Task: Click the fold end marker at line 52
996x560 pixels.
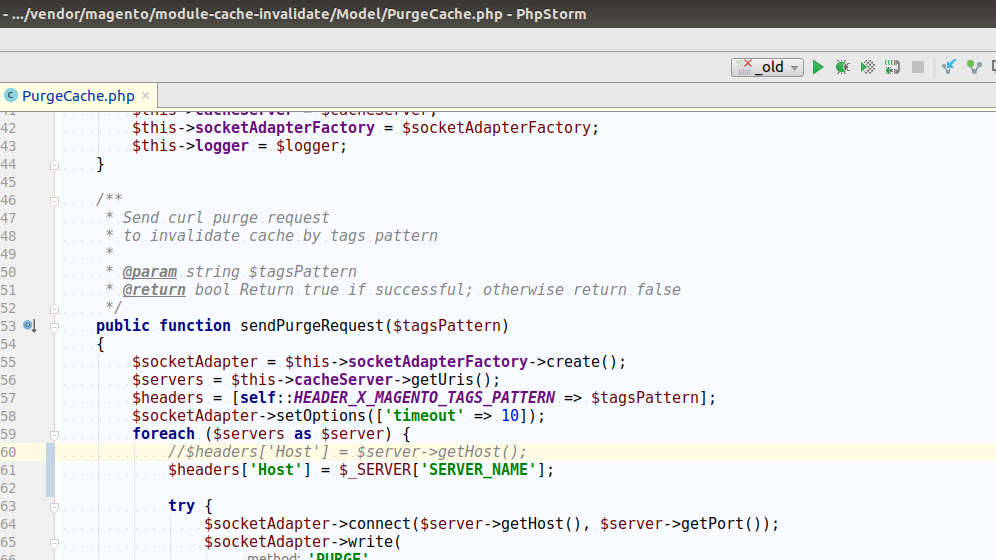Action: (54, 309)
